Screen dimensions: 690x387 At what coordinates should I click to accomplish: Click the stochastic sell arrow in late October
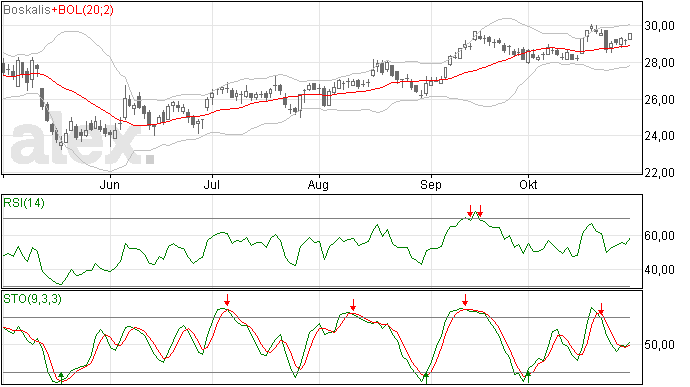tap(601, 309)
